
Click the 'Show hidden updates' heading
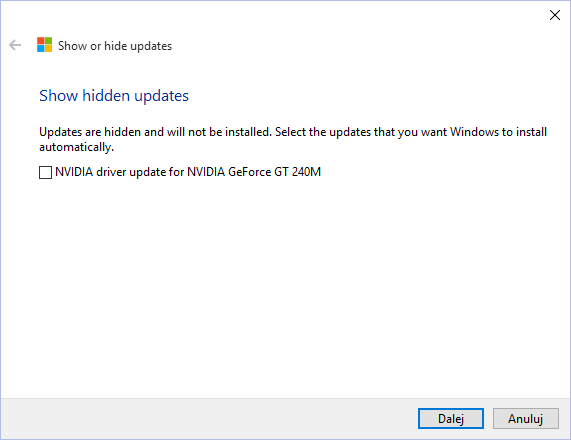click(x=114, y=96)
